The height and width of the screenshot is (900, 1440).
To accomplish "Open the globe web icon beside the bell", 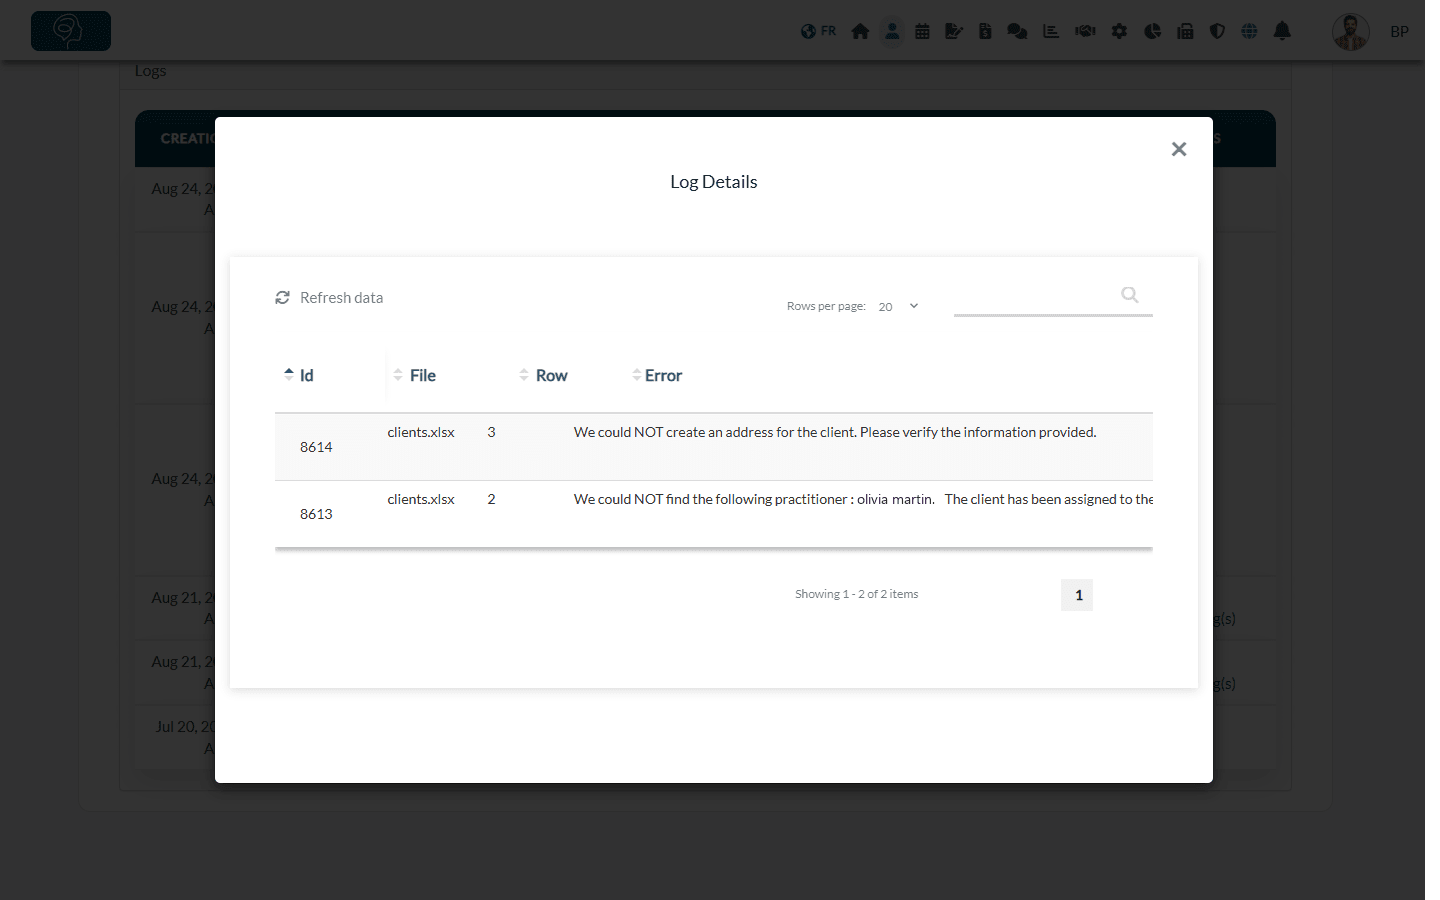I will pos(1249,31).
